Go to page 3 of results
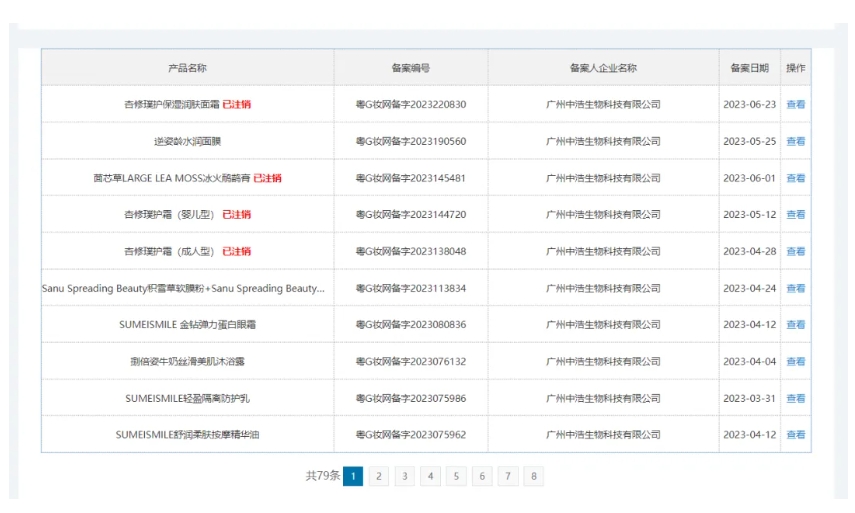 pos(405,476)
